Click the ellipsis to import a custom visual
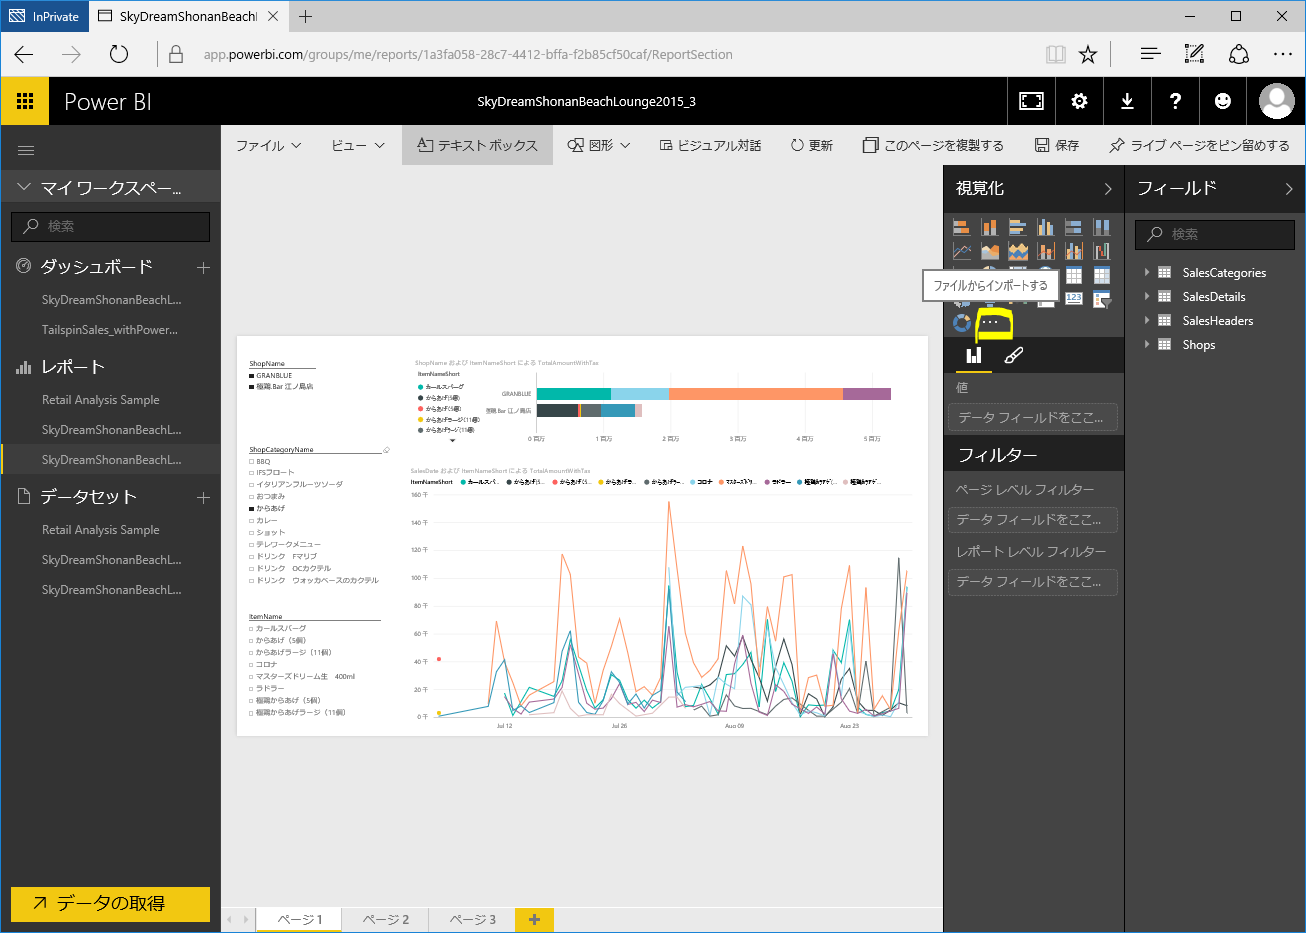 click(991, 323)
